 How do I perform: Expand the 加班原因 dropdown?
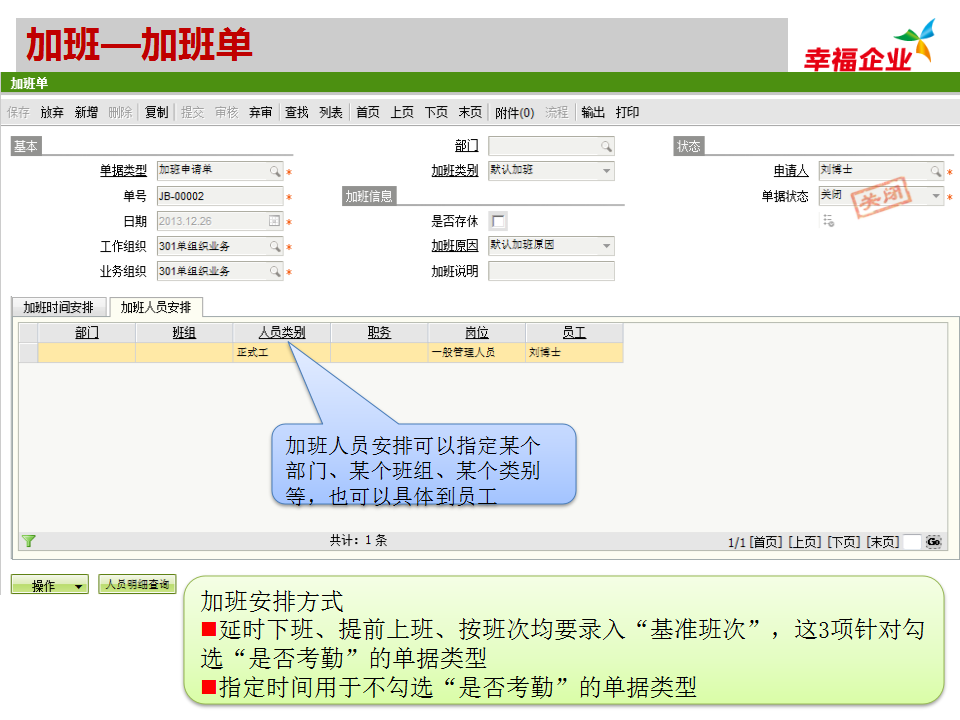[606, 246]
